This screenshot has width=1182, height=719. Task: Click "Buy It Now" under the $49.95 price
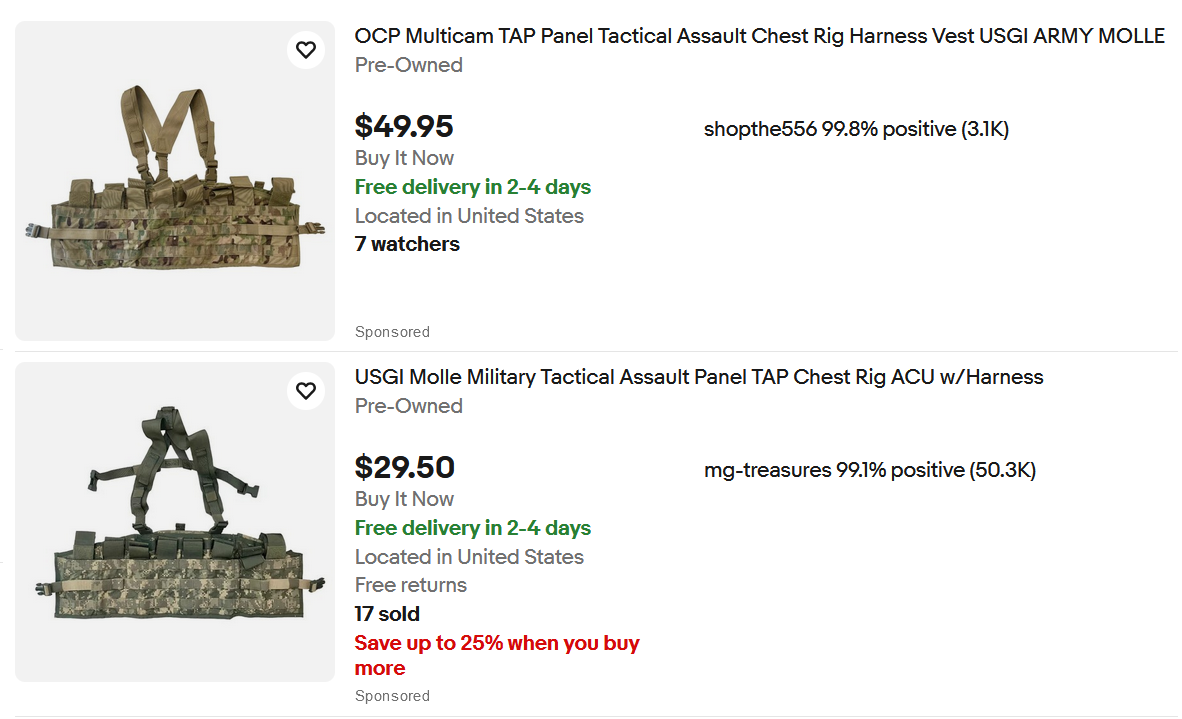pos(404,158)
